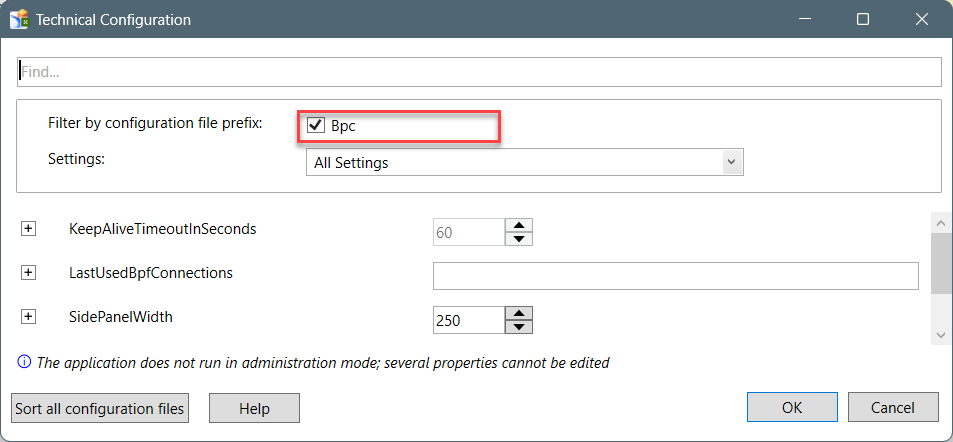Click the SidePanelWidth value field
Image resolution: width=953 pixels, height=442 pixels.
tap(469, 320)
